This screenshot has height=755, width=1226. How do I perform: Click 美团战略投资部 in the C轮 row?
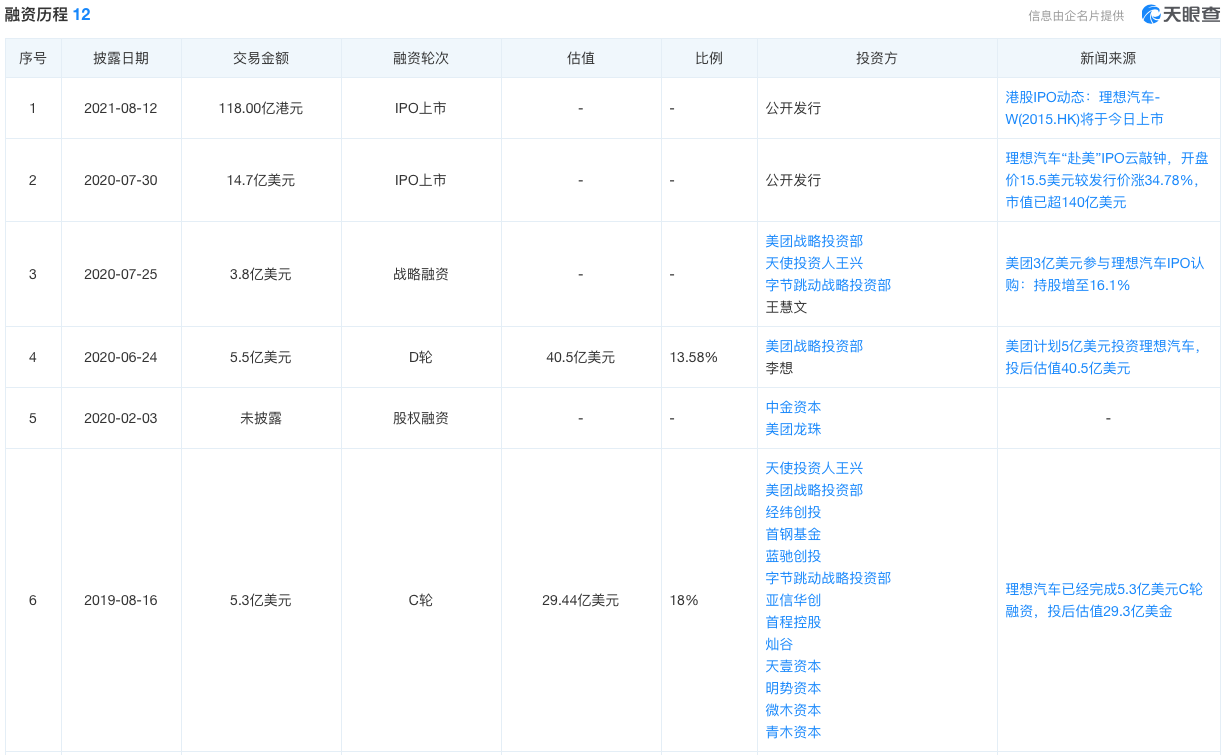(x=814, y=490)
